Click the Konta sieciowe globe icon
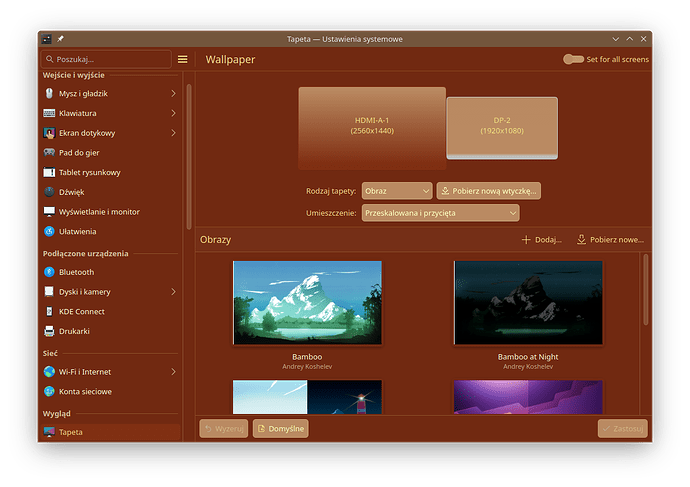The width and height of the screenshot is (690, 487). [x=49, y=392]
